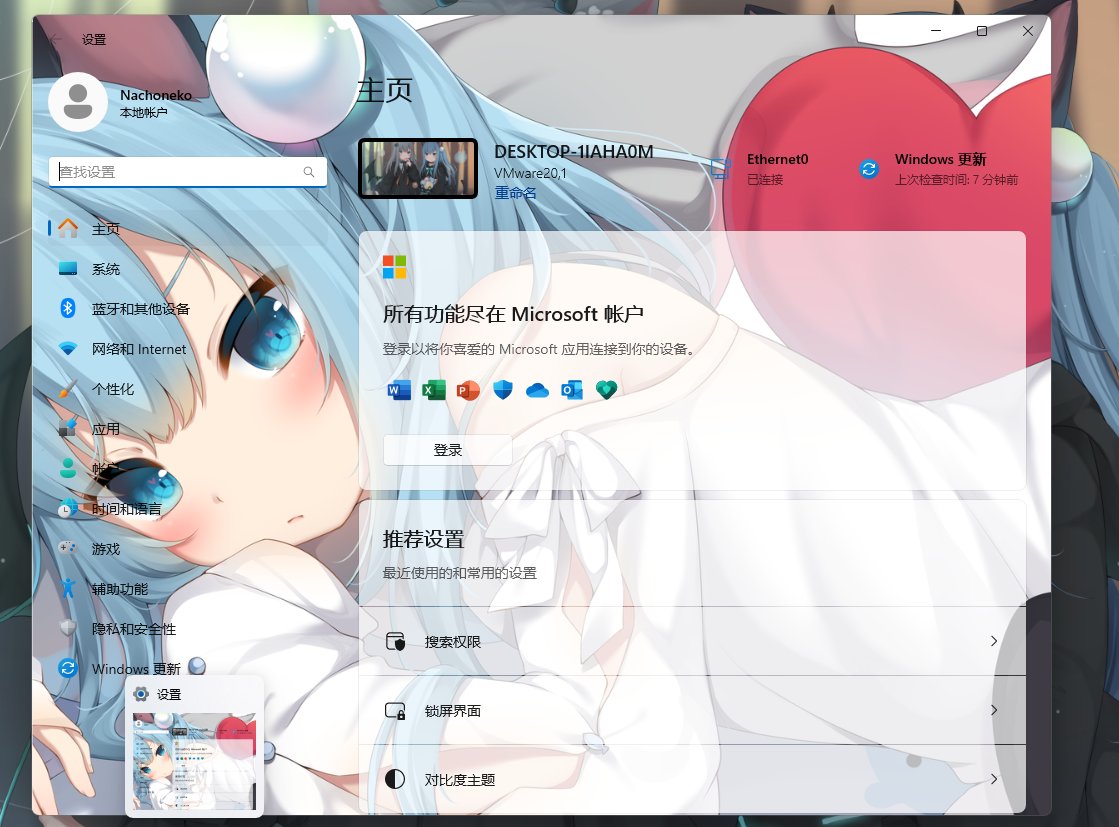This screenshot has width=1119, height=827.
Task: Expand the 对比度主题 row chevron
Action: [x=993, y=779]
